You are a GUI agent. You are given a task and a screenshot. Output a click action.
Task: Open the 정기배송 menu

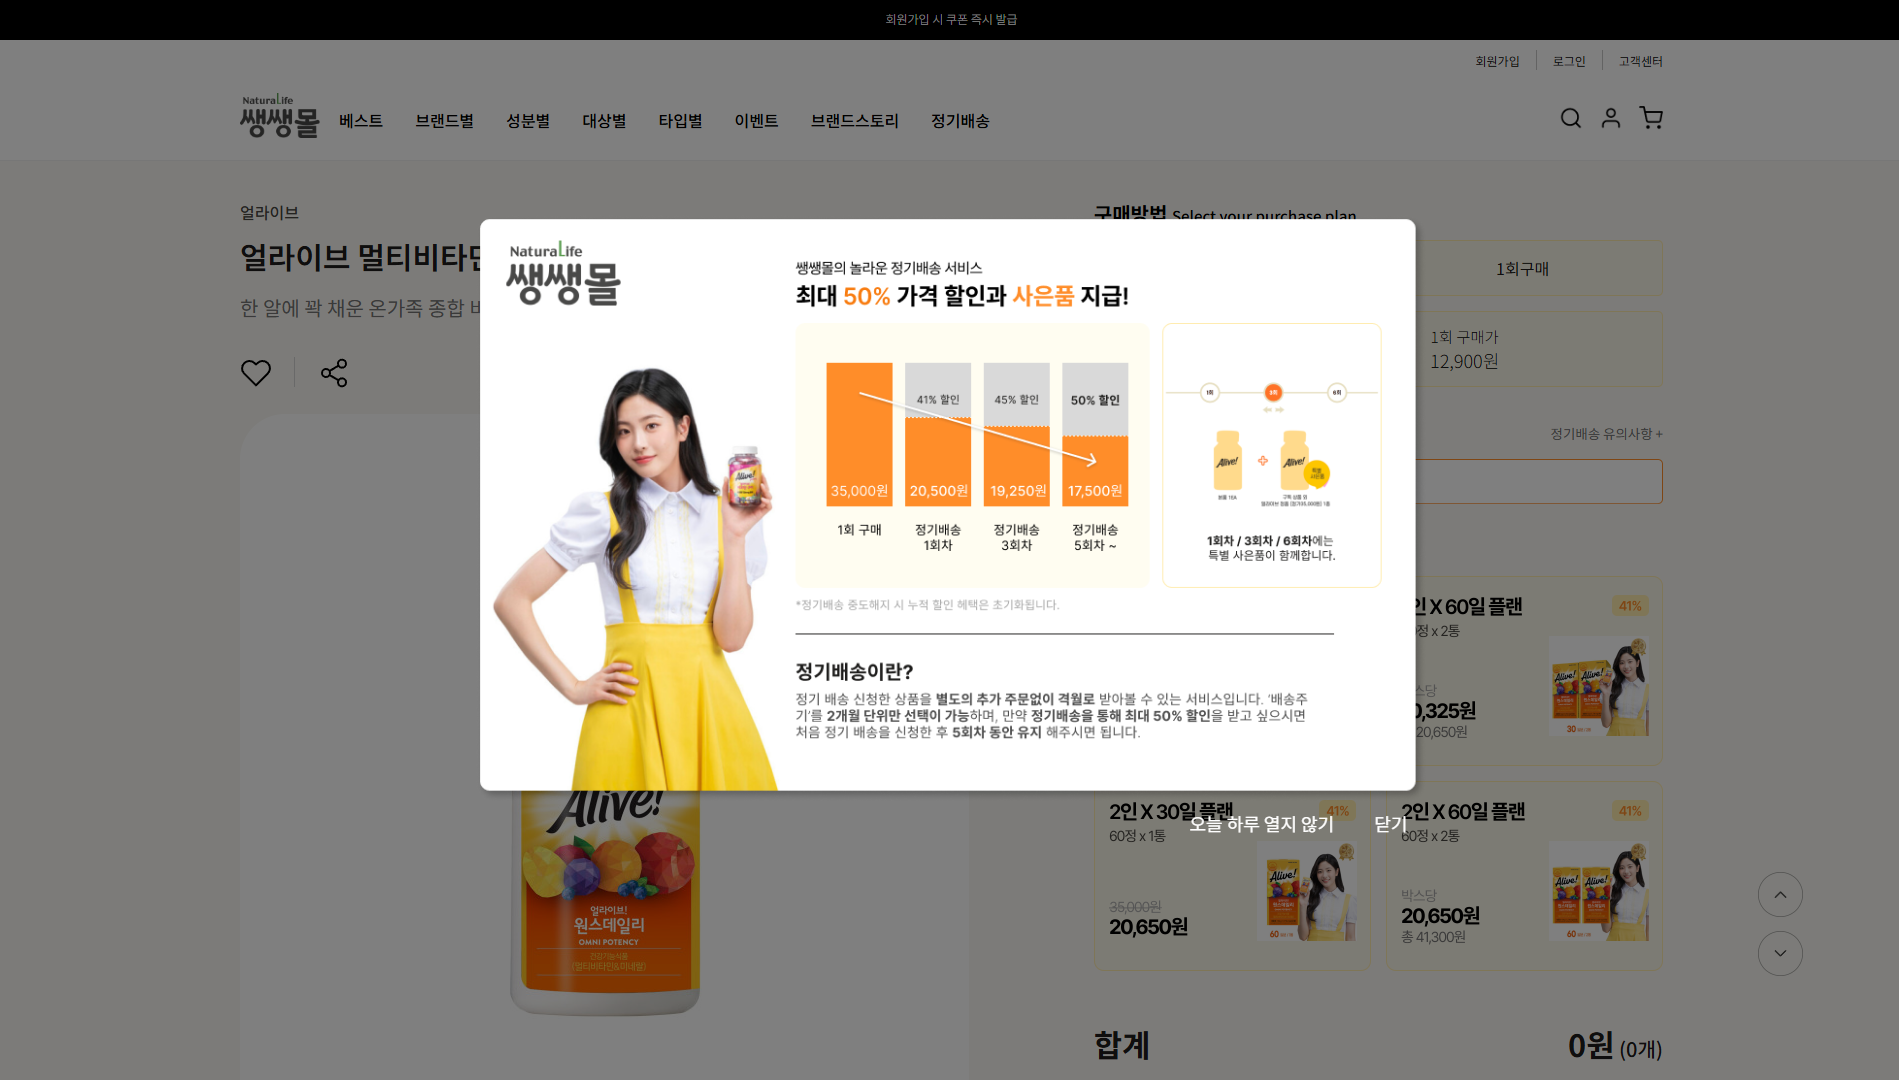click(960, 121)
